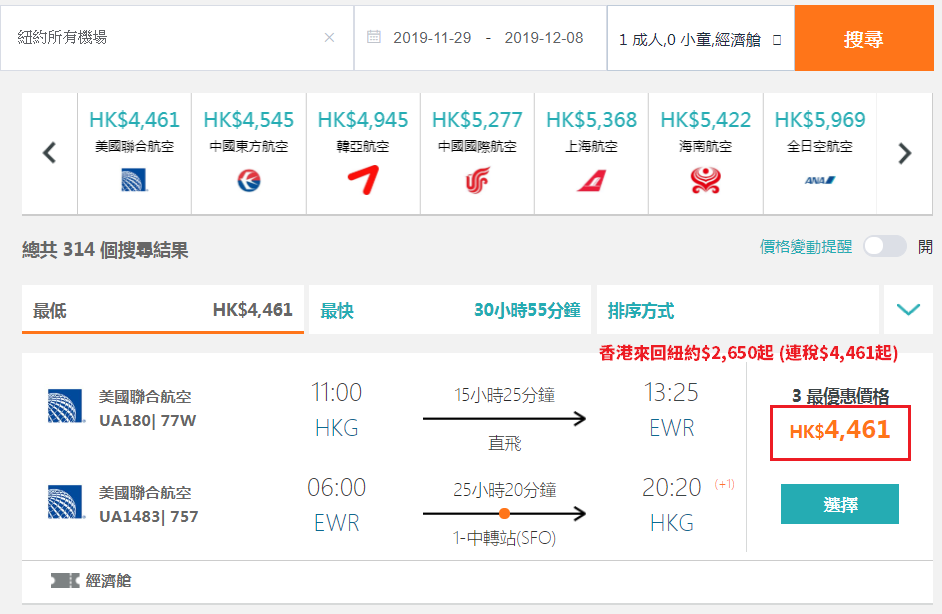Viewport: 942px width, 614px height.
Task: Click 總共 314 個搜尋結果 results count
Action: (105, 249)
